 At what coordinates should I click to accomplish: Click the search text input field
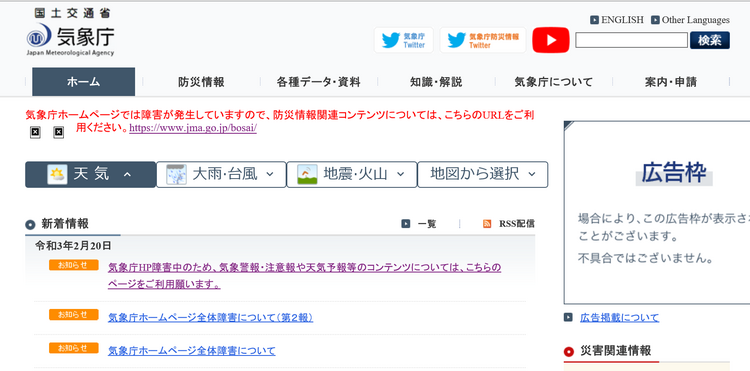tap(631, 40)
